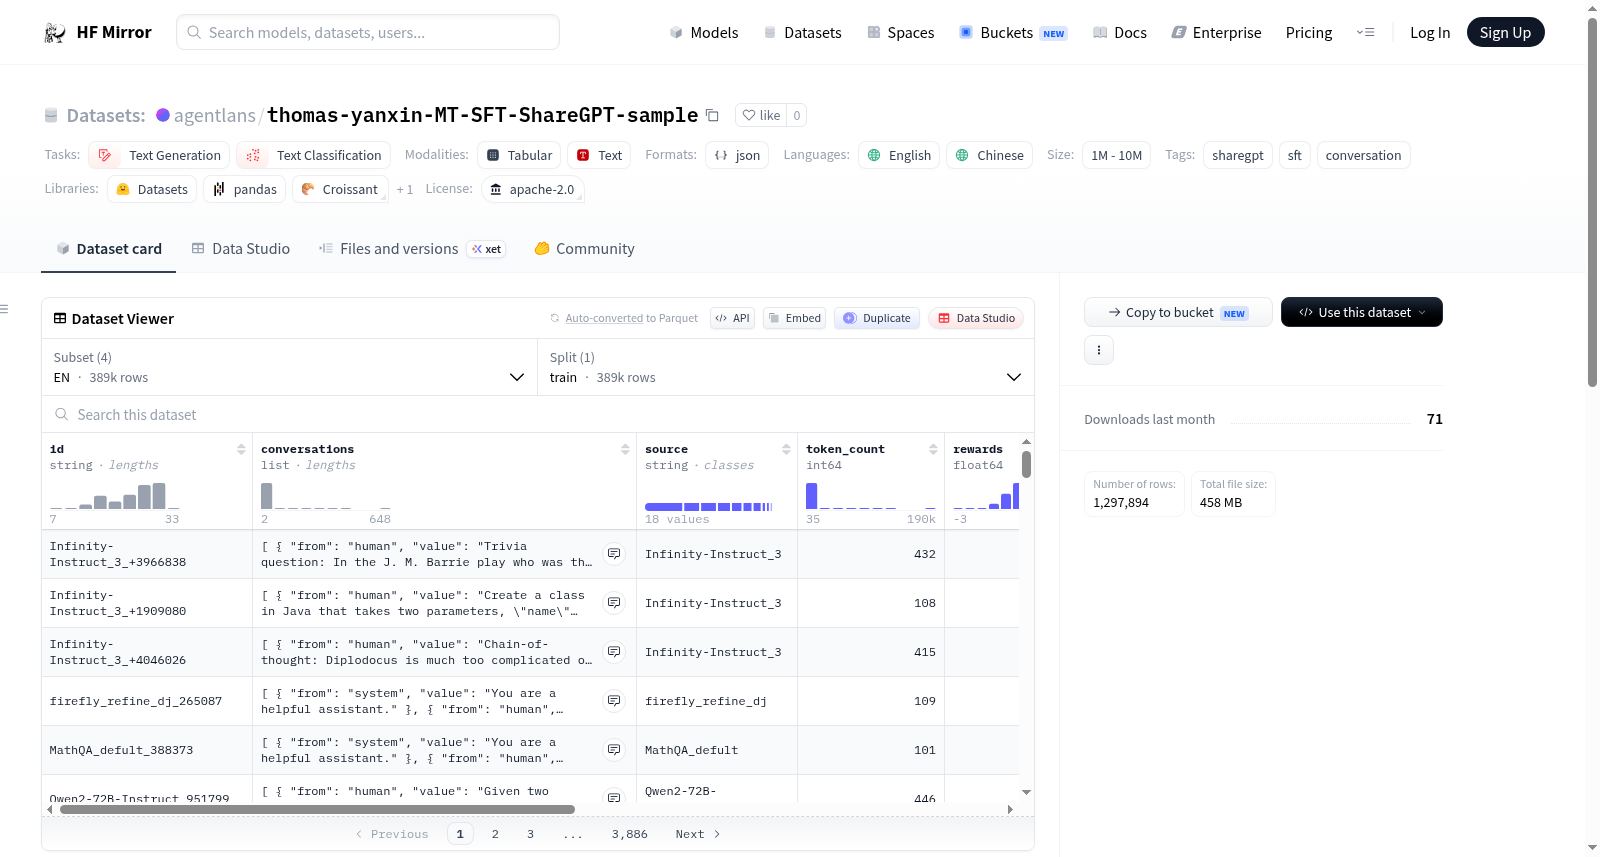Expand conversation in MathQA_defult_388373 row
Screen dimensions: 1600x857
(614, 750)
